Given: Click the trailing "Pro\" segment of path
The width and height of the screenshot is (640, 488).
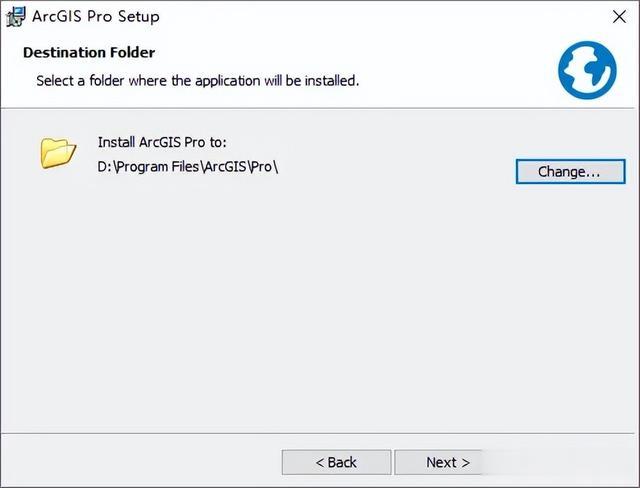Looking at the screenshot, I should point(264,167).
